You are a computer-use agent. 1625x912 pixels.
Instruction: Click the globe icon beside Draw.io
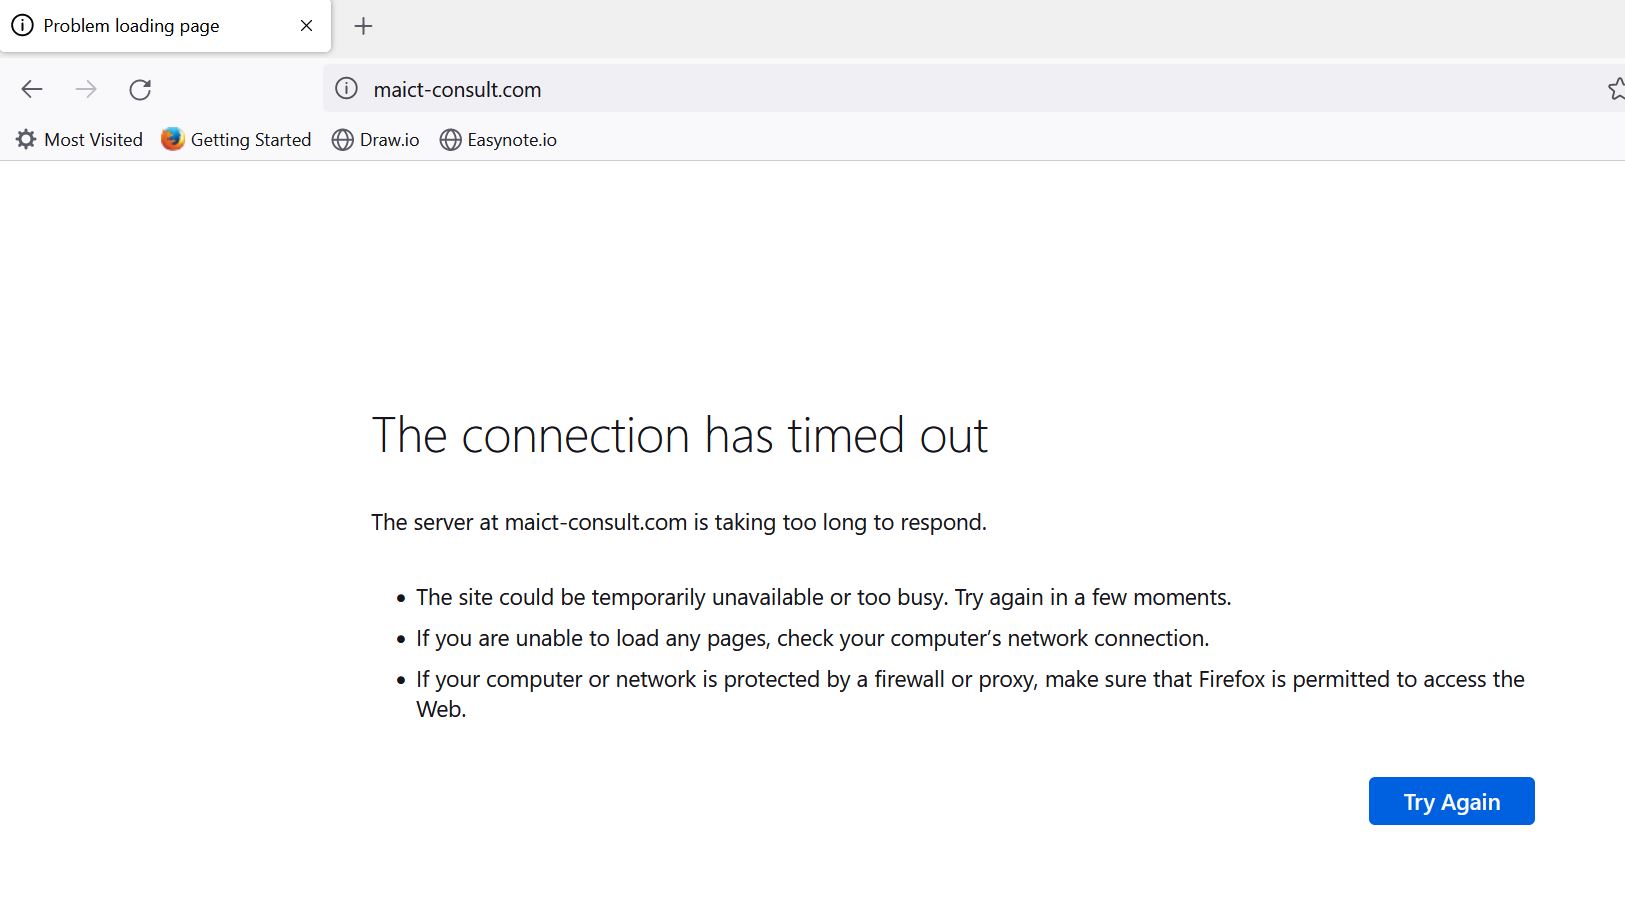point(342,140)
